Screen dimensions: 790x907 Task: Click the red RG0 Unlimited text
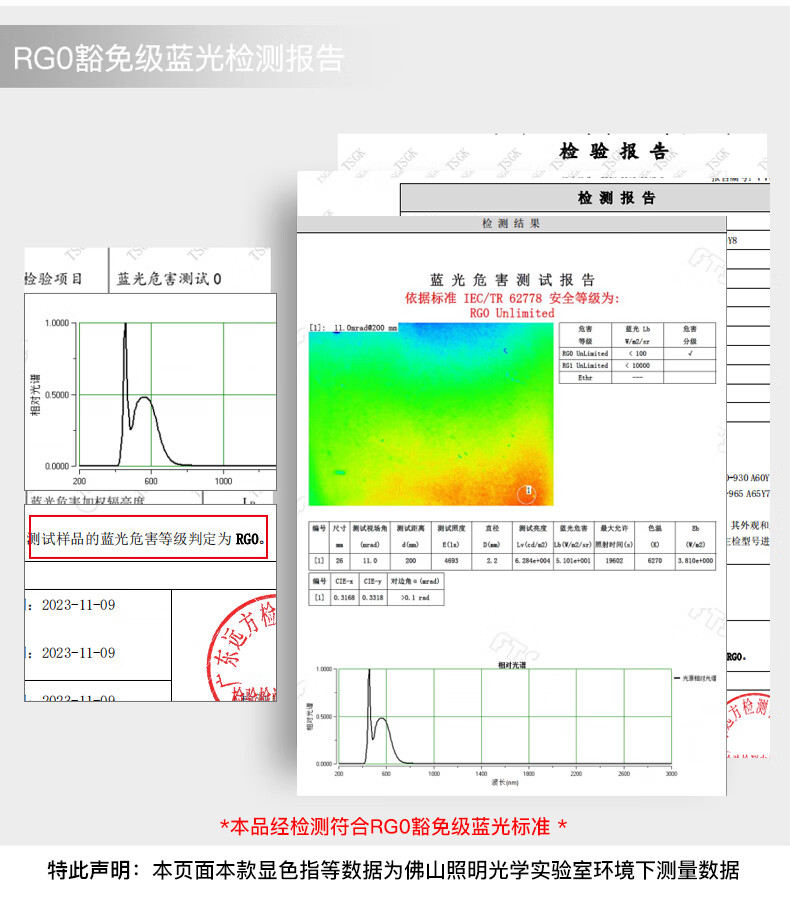pyautogui.click(x=512, y=313)
